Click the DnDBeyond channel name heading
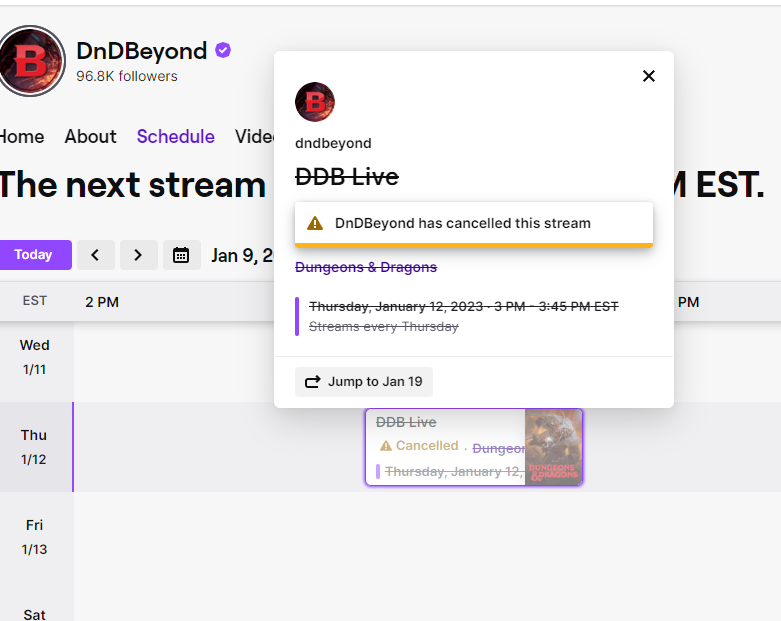The image size is (781, 621). 141,51
